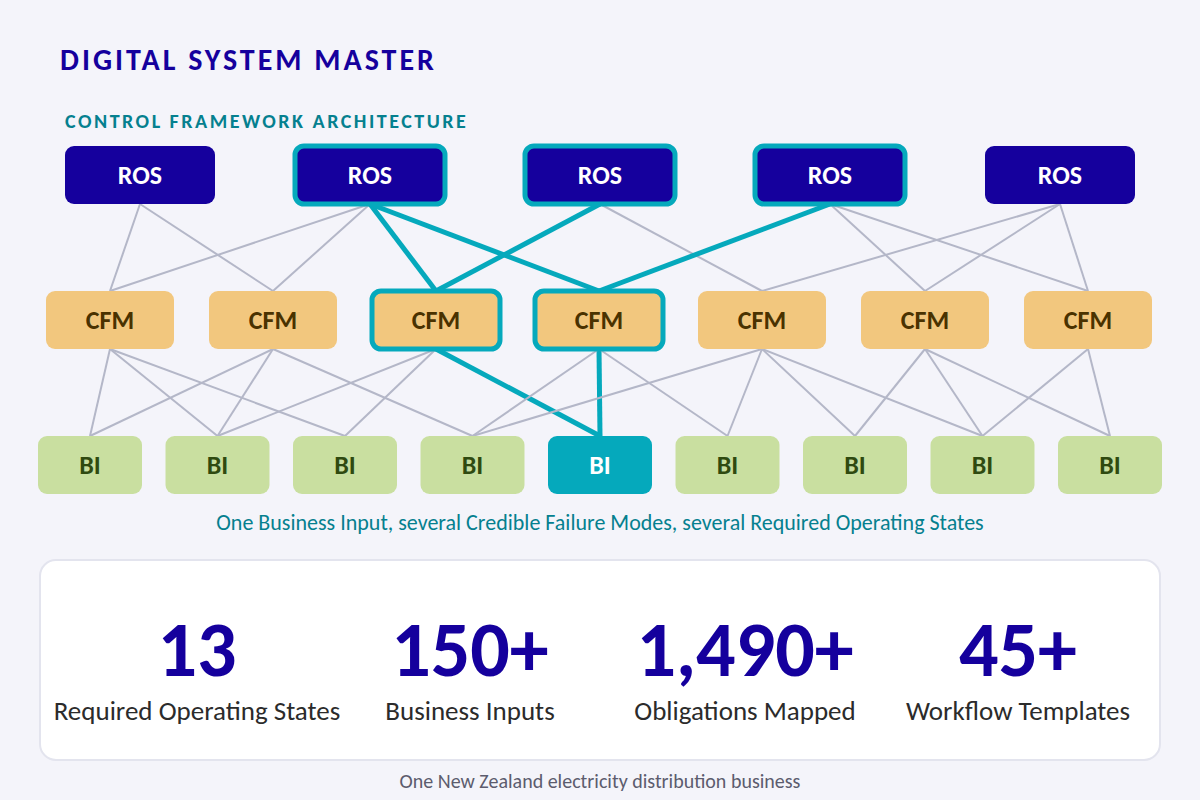
Task: Click "One New Zealand electricity distribution business" footer
Action: click(600, 781)
